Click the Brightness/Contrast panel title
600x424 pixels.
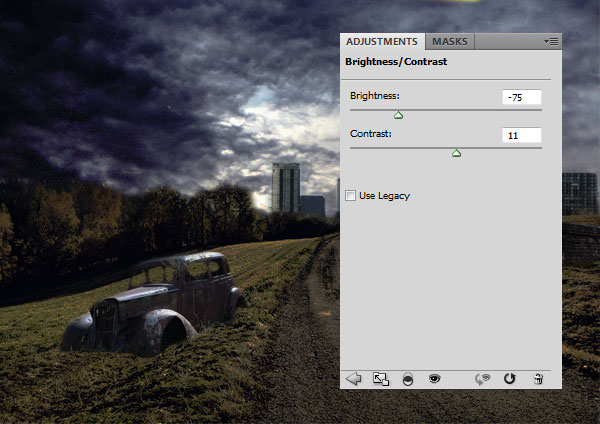click(396, 62)
